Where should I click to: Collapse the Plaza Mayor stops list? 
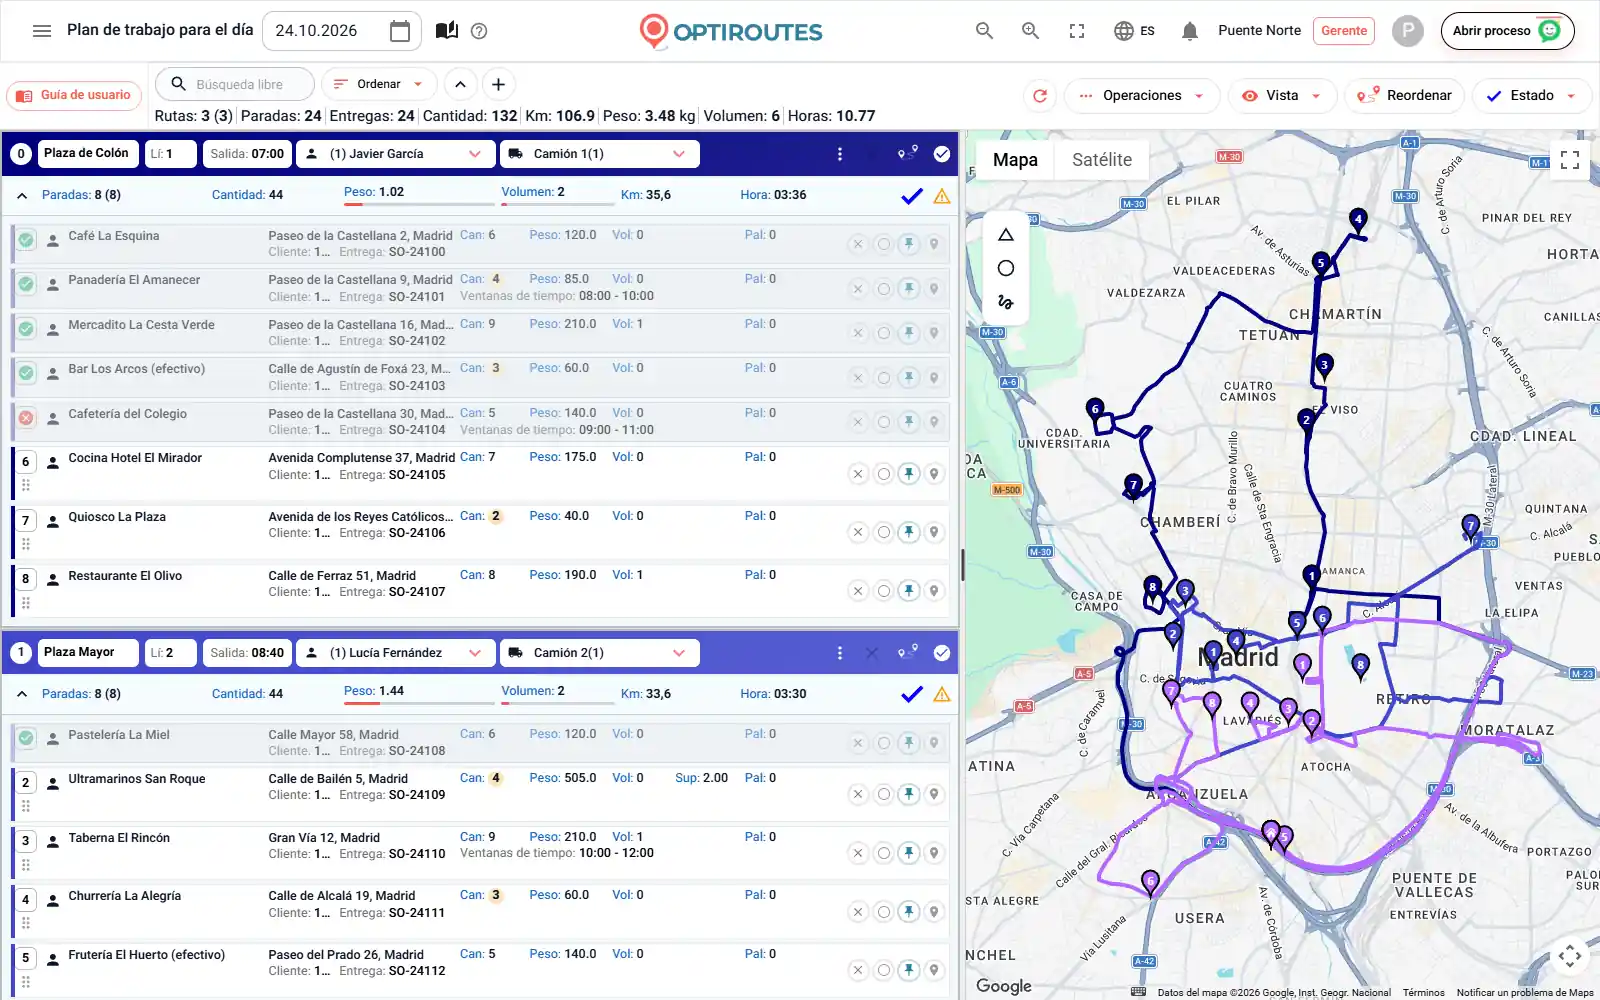point(22,694)
